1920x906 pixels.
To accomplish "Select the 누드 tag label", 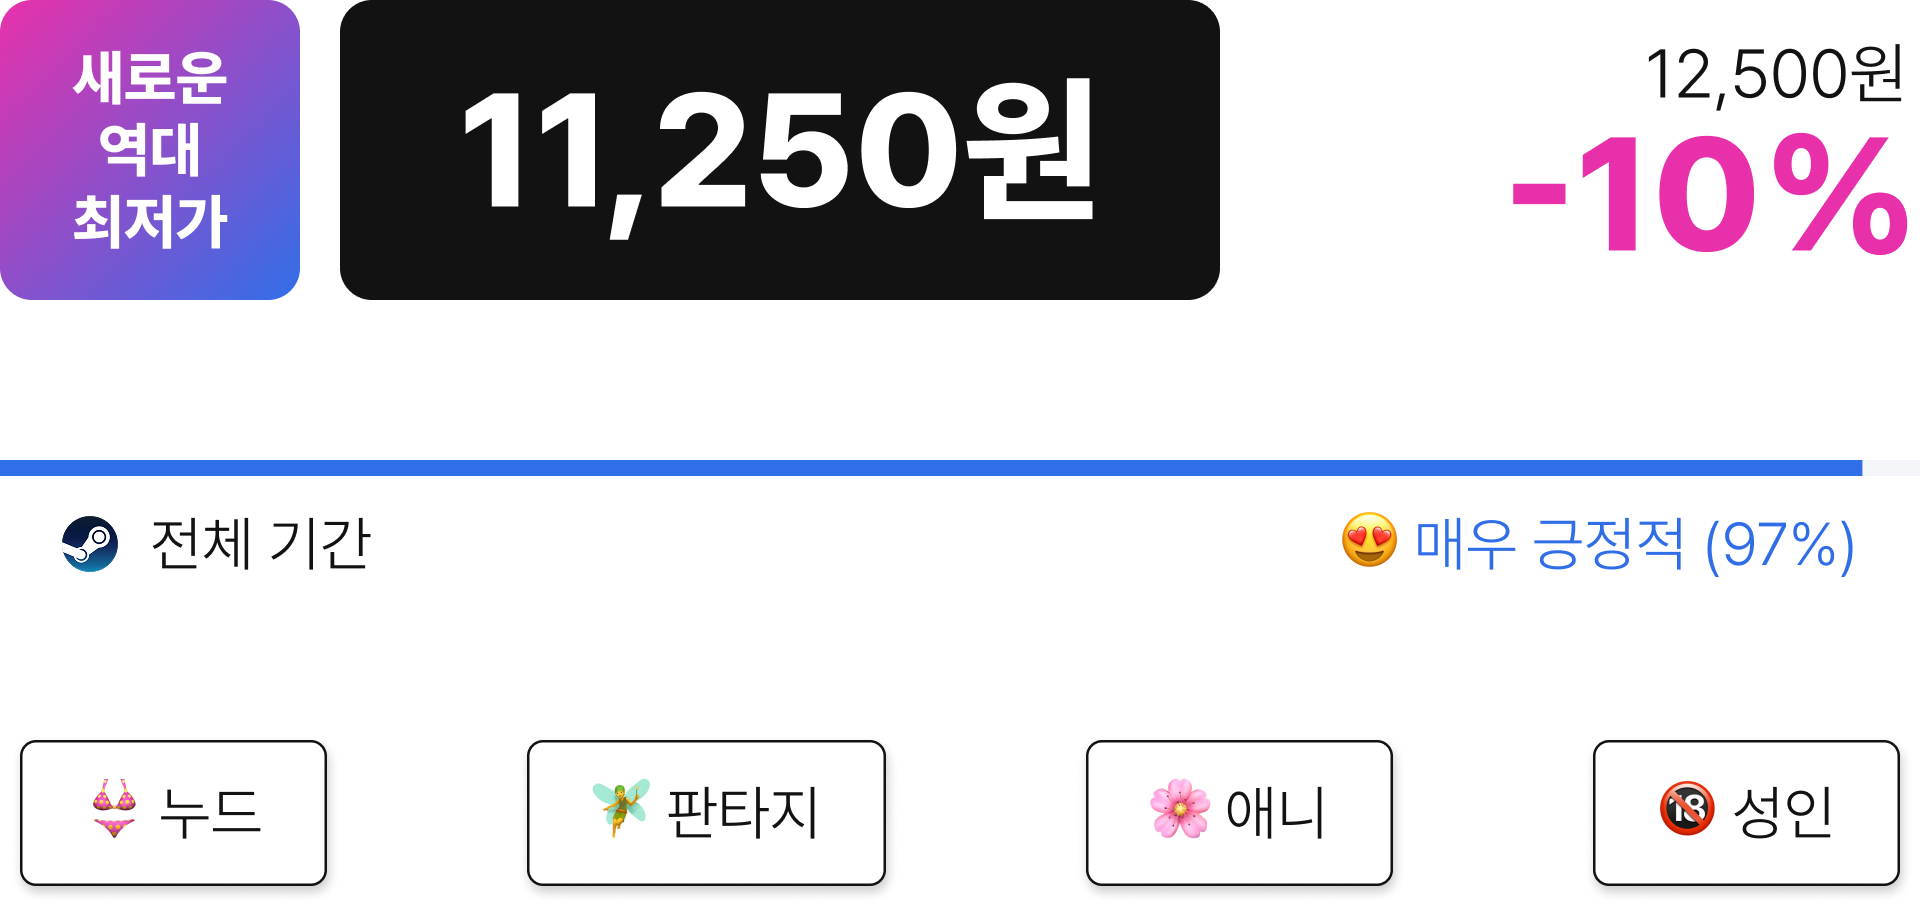I will 210,812.
